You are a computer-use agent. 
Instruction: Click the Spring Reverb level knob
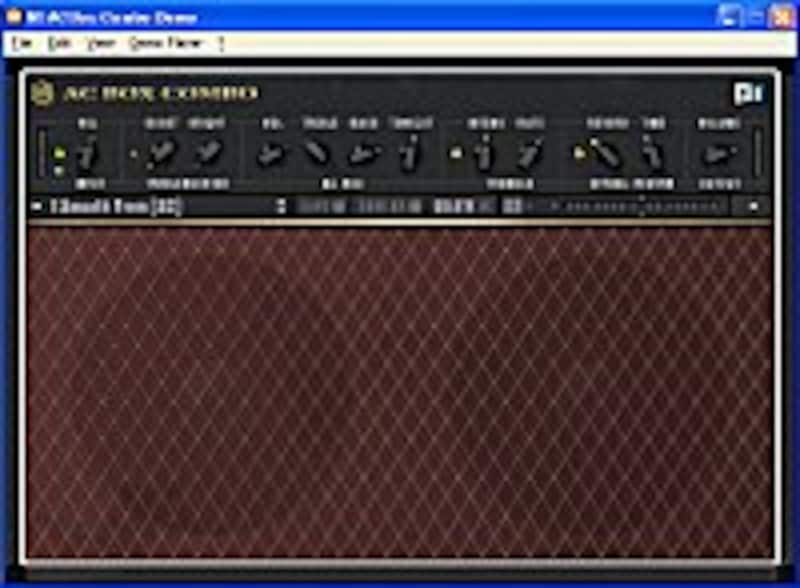tap(605, 153)
